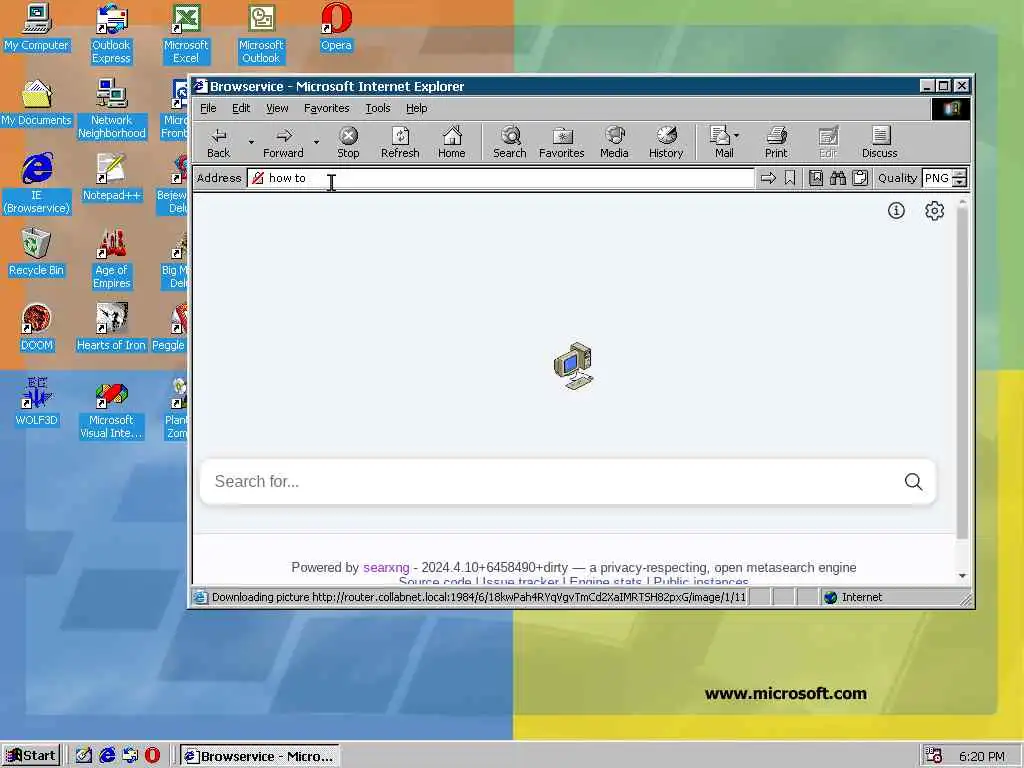1024x768 pixels.
Task: Click the Quality PNG value field
Action: click(x=937, y=178)
